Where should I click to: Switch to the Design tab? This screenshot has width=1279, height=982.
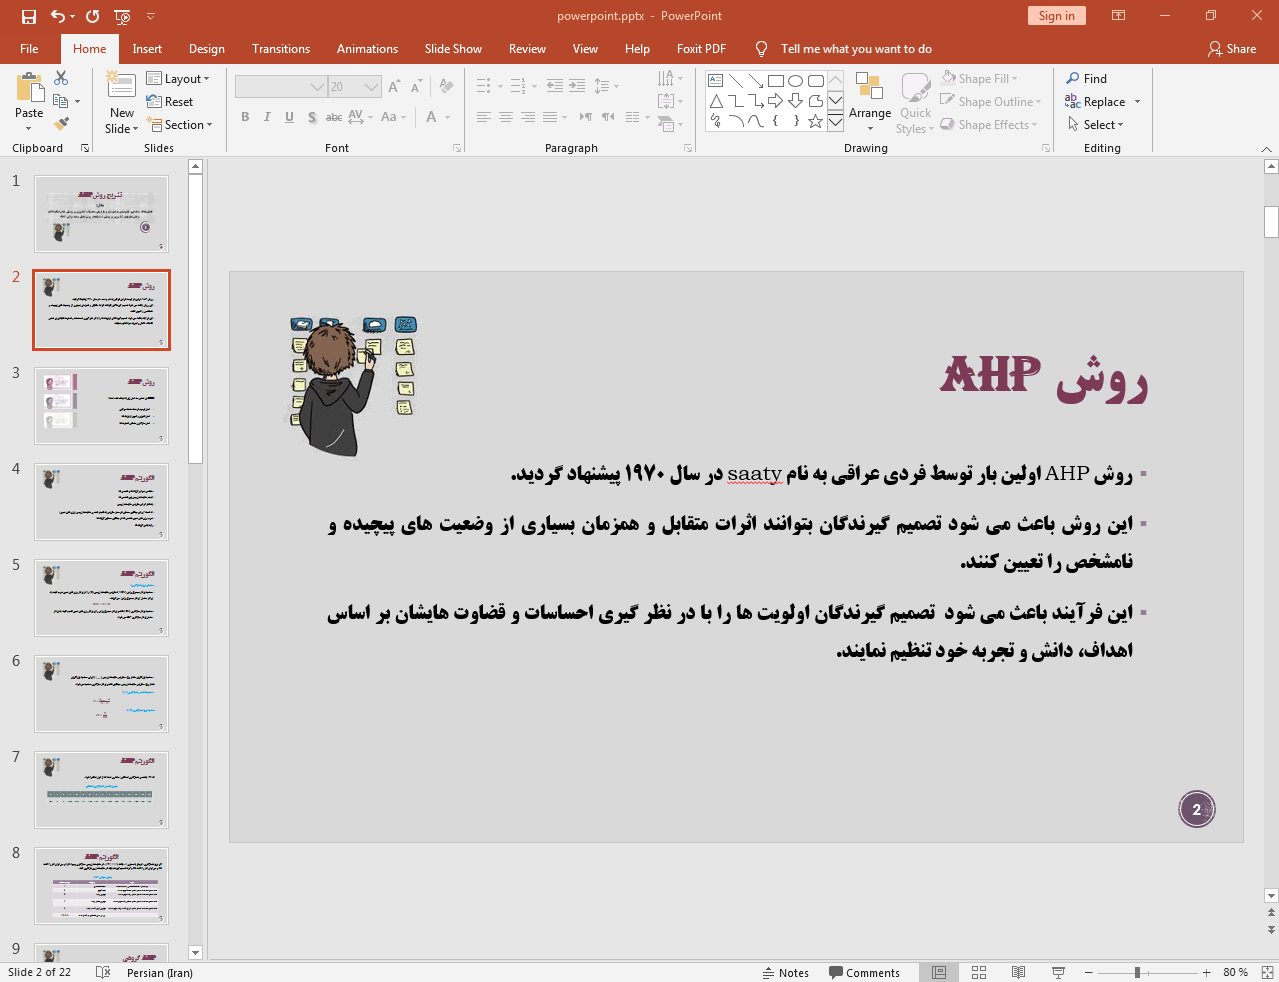point(206,49)
